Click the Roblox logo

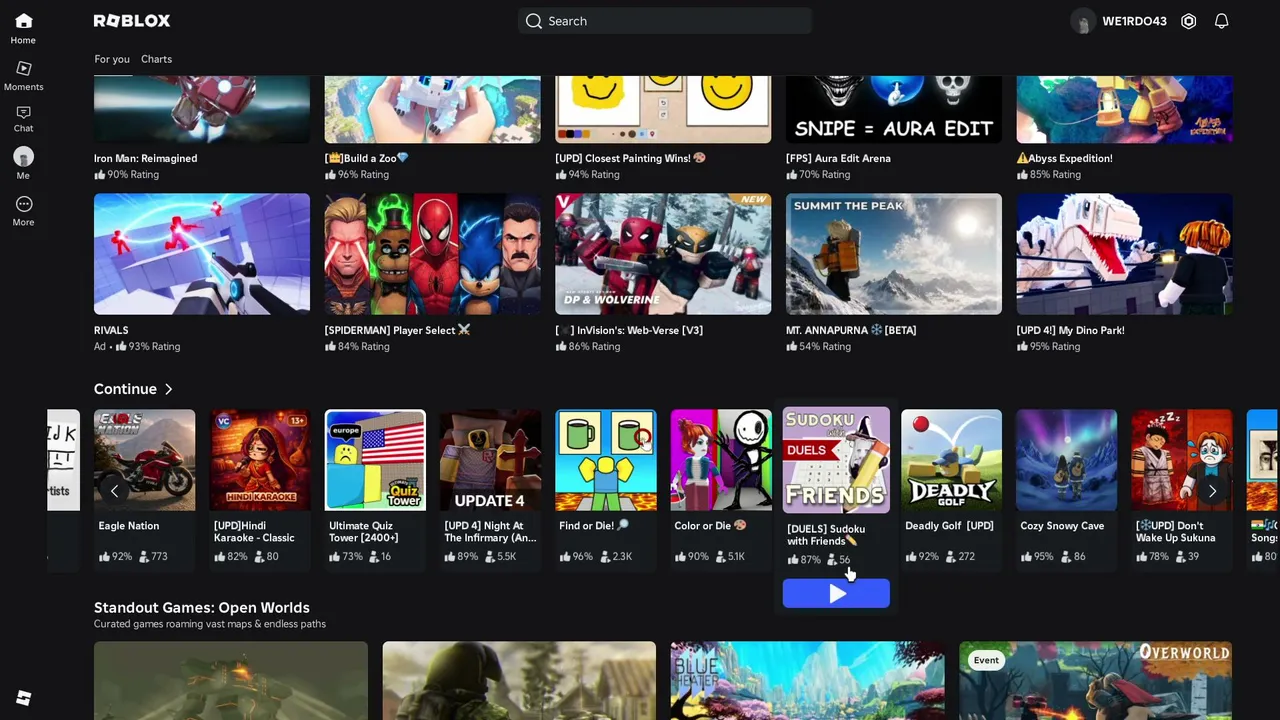132,21
